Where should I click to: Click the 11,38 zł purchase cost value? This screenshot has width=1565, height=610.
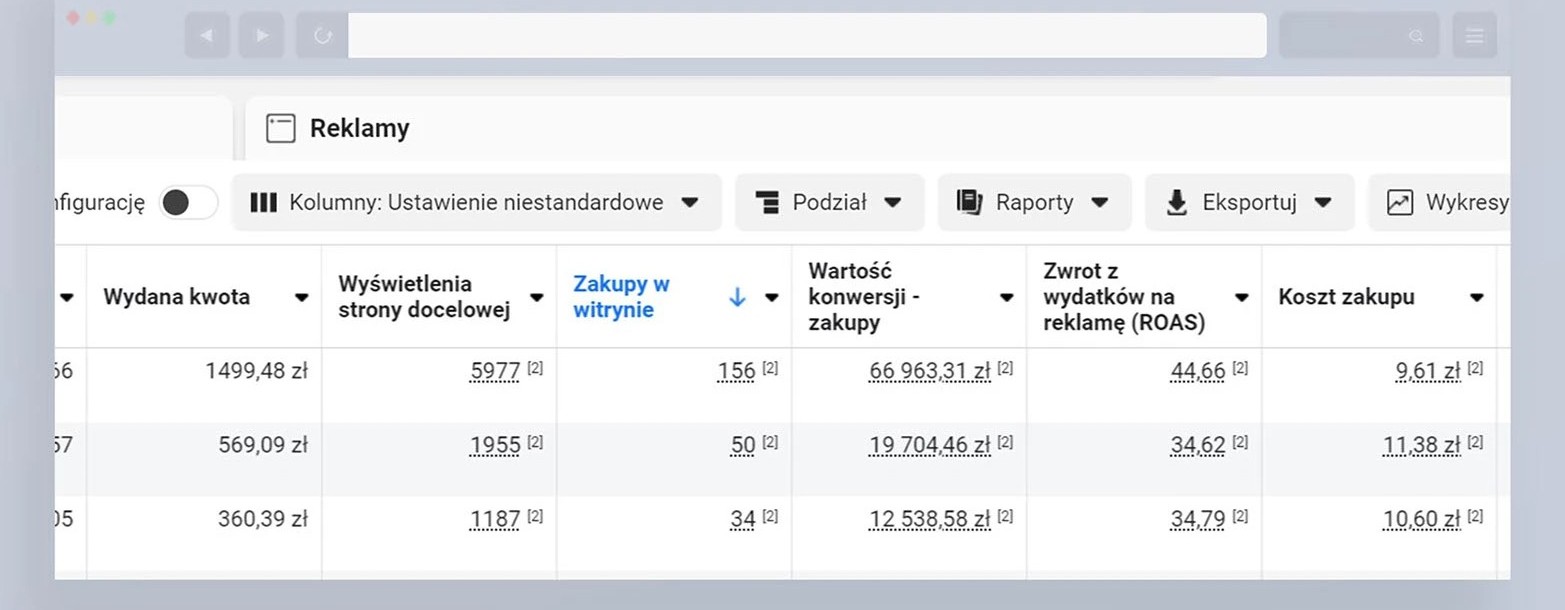1421,445
